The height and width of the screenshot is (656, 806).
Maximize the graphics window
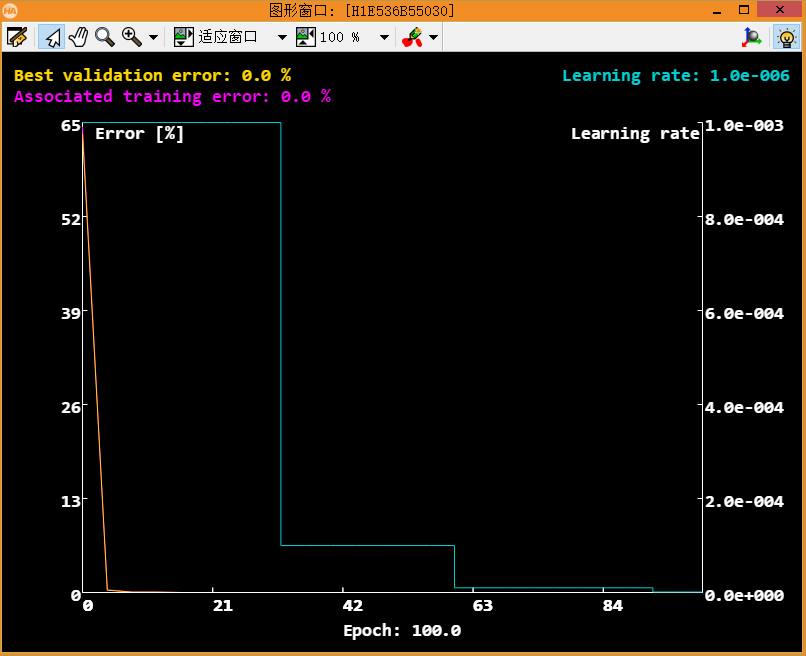[744, 10]
